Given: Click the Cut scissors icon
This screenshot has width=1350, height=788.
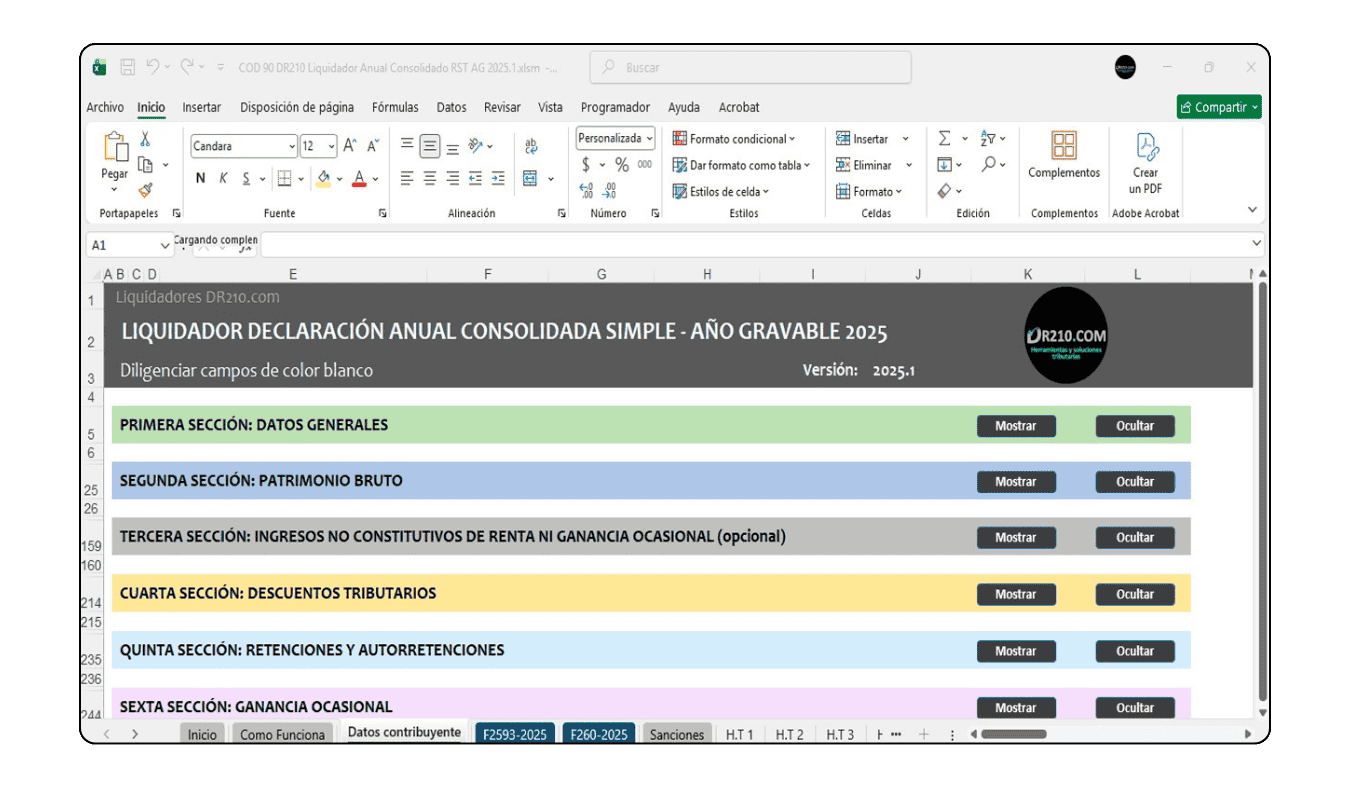Looking at the screenshot, I should [x=145, y=140].
